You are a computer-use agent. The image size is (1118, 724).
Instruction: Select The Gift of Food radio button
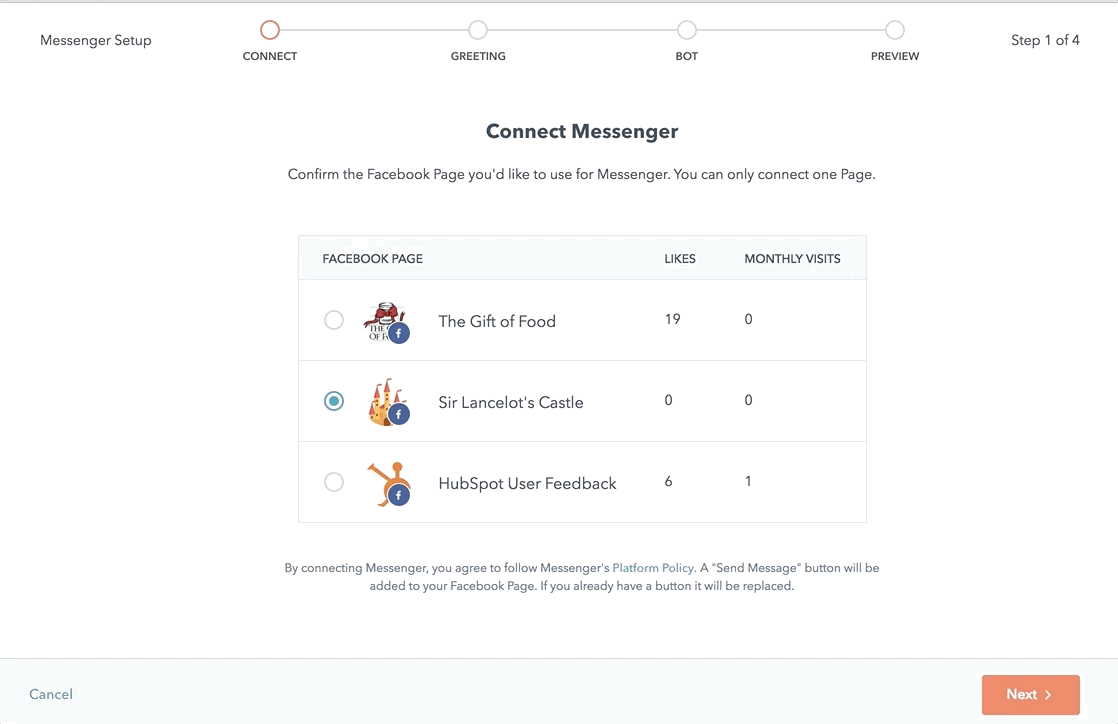[x=334, y=320]
